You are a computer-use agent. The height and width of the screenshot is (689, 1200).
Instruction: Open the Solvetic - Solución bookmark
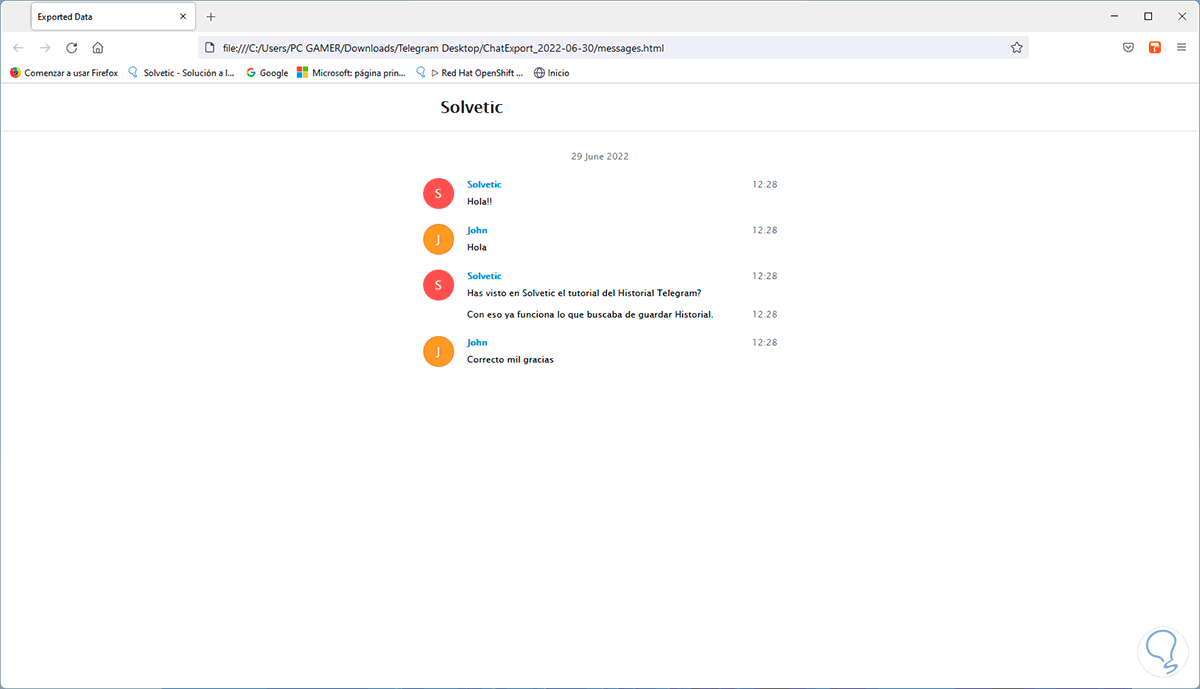click(182, 73)
